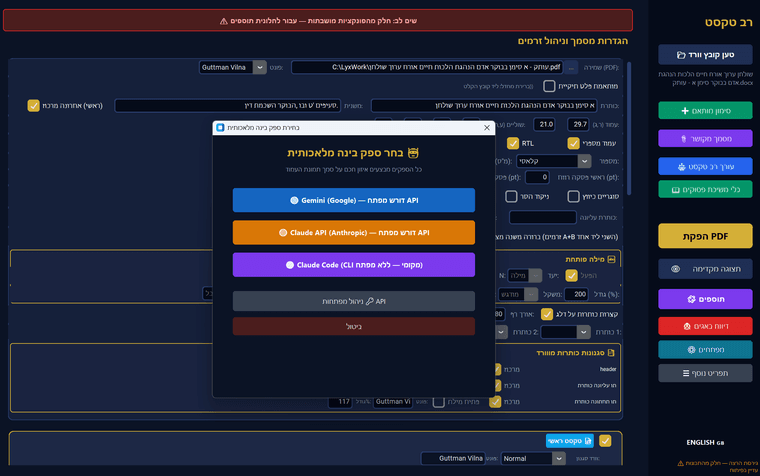The width and height of the screenshot is (760, 476).
Task: Close the AI provider selection dialog
Action: pos(487,127)
